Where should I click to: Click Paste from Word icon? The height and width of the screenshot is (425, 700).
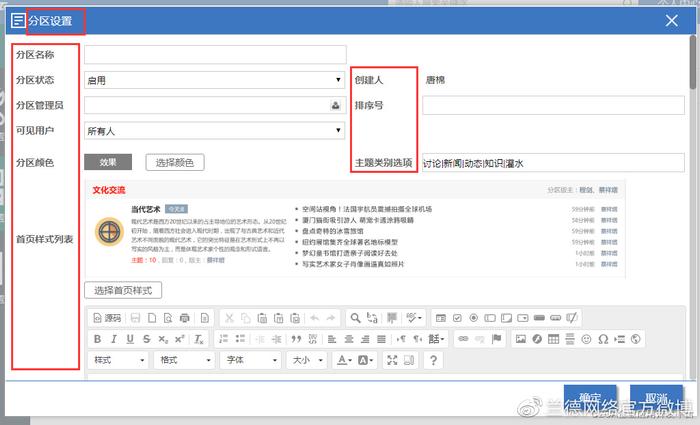coord(295,318)
